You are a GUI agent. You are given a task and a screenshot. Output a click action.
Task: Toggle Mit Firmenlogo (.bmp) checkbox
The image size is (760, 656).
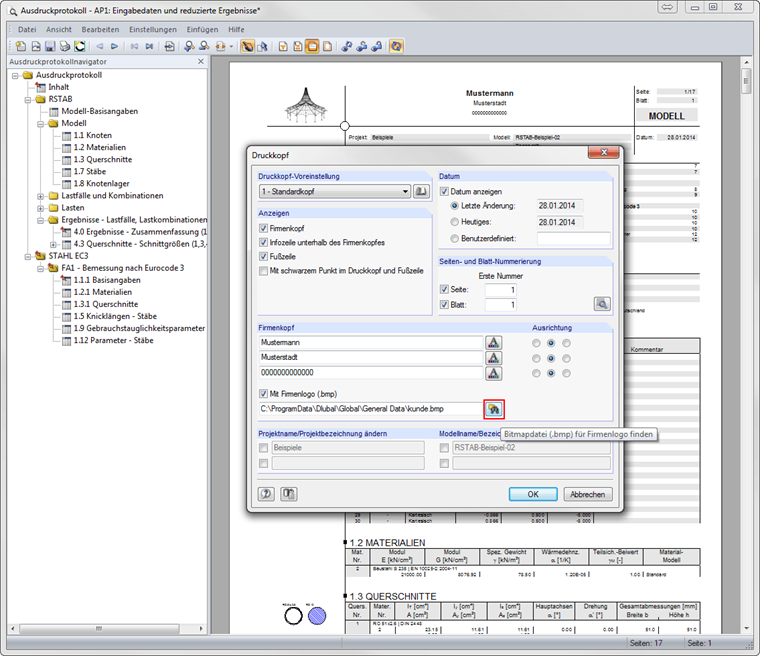pyautogui.click(x=264, y=394)
